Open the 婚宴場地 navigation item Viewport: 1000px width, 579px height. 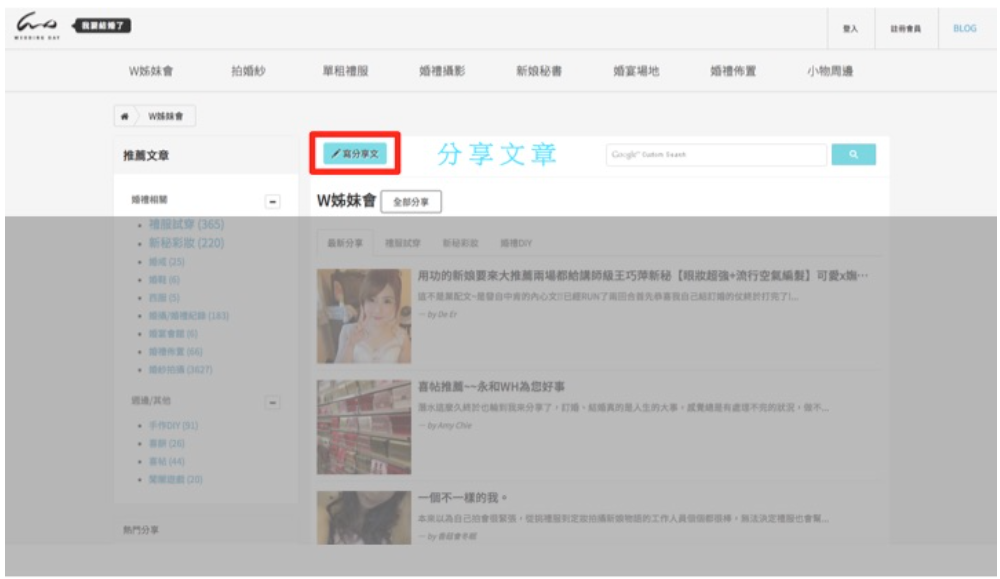(636, 71)
